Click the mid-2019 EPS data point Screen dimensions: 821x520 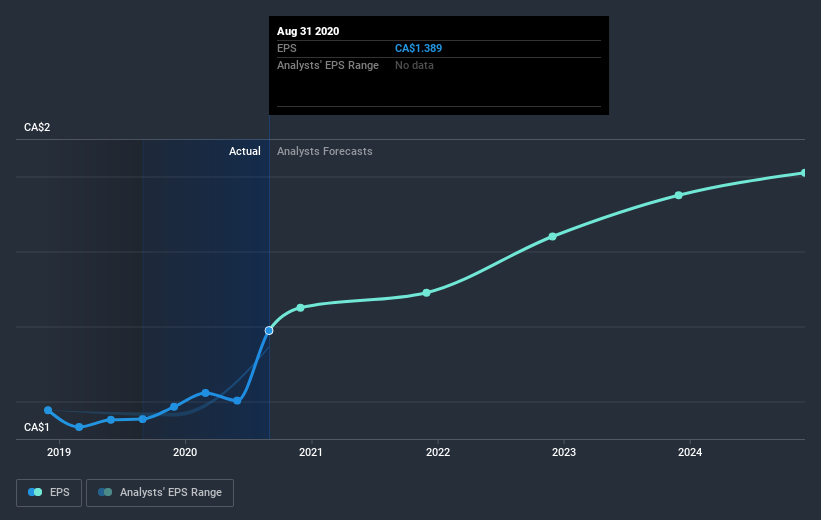tap(111, 419)
